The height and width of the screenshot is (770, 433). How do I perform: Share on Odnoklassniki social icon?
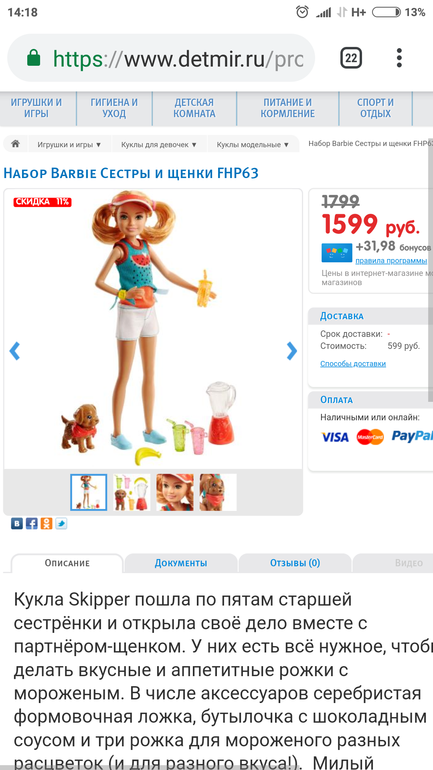click(x=47, y=523)
